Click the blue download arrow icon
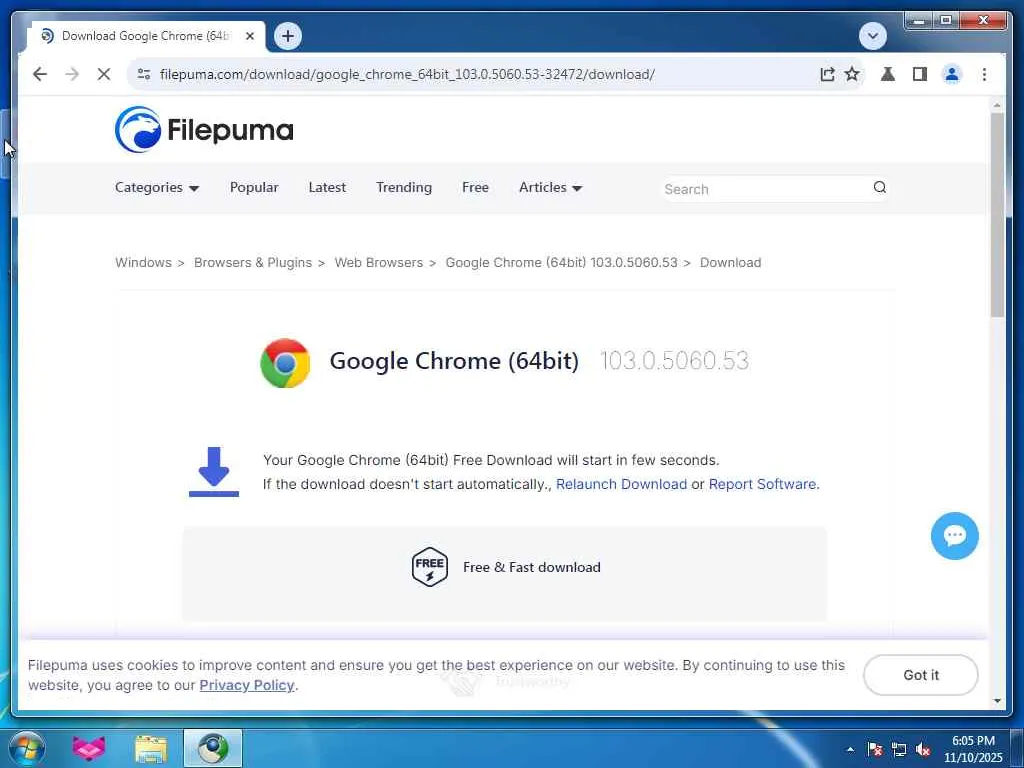 tap(214, 472)
